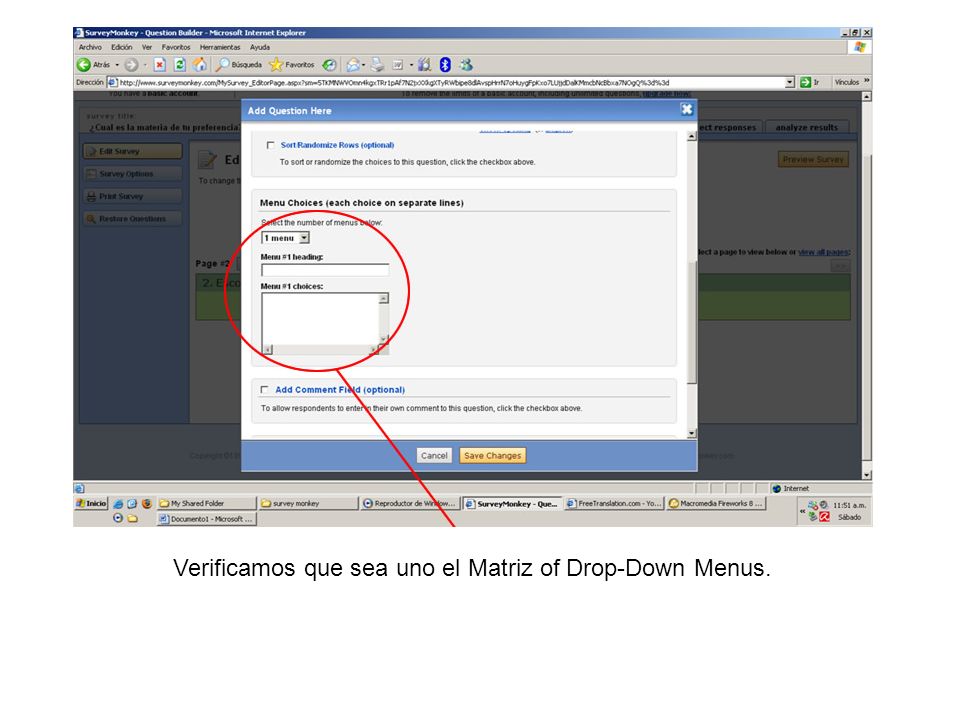Click the dialog scrollbar up arrow
This screenshot has height=720, width=960.
click(x=692, y=137)
